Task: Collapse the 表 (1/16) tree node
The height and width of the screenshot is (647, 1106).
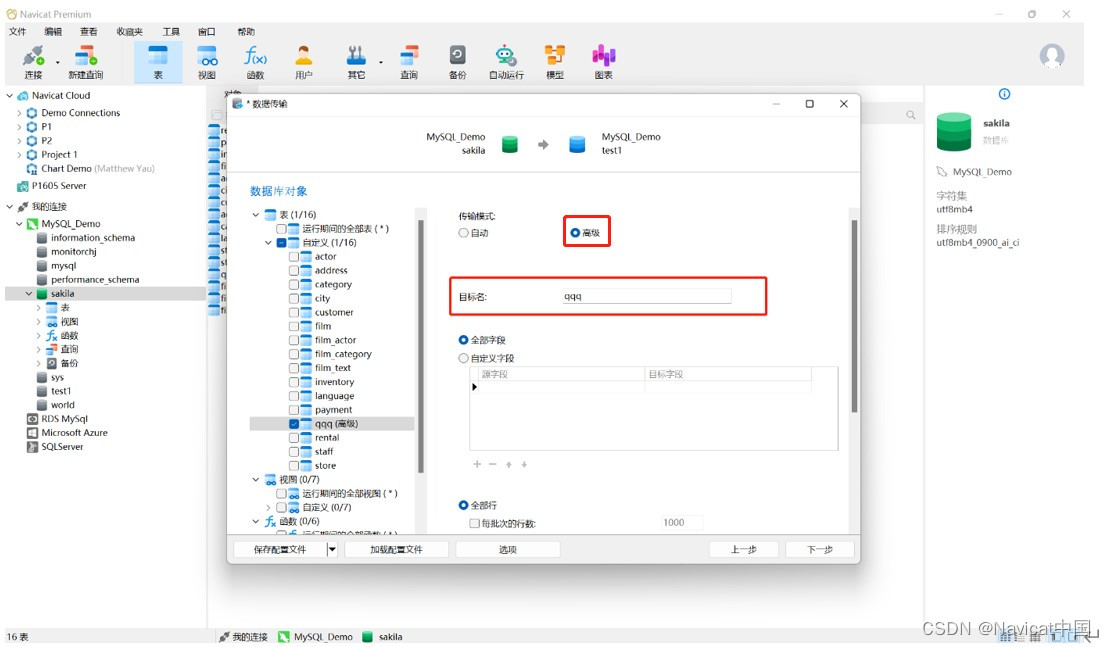Action: click(x=256, y=214)
